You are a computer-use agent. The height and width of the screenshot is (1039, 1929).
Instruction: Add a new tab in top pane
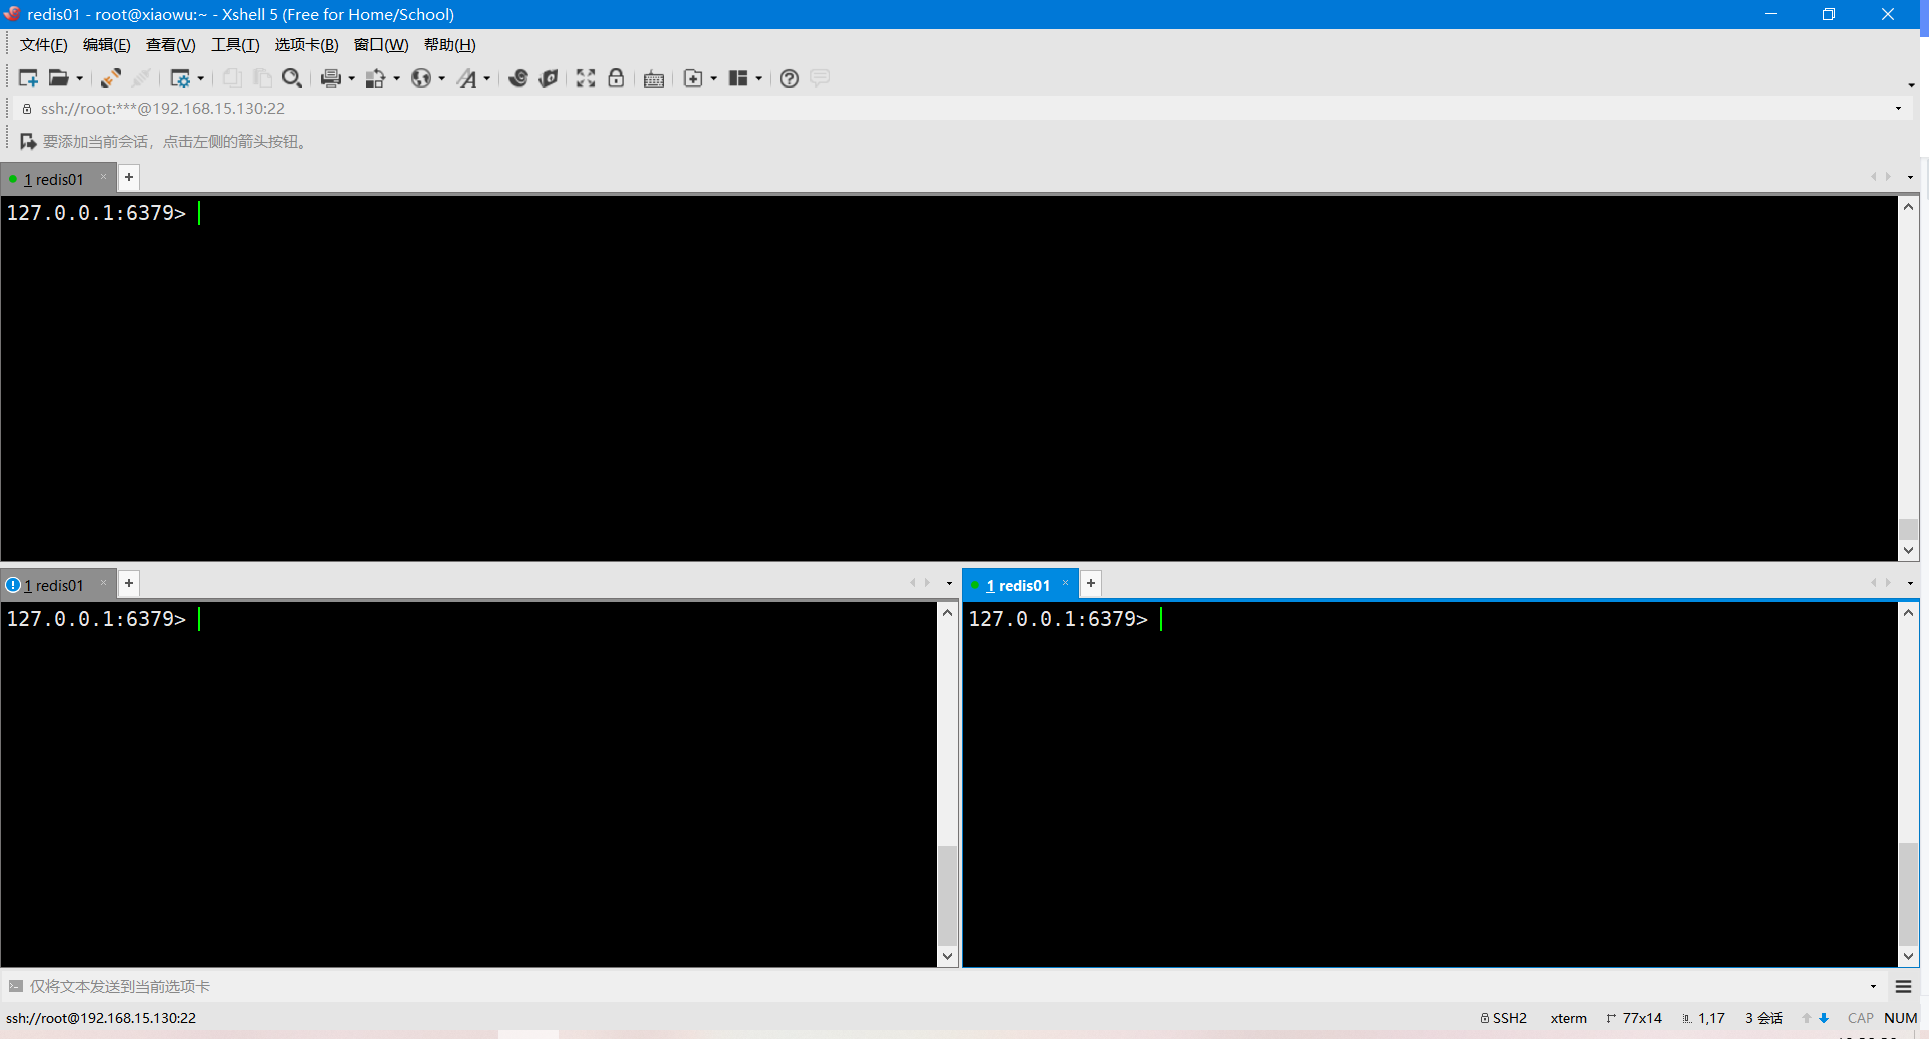(x=129, y=178)
